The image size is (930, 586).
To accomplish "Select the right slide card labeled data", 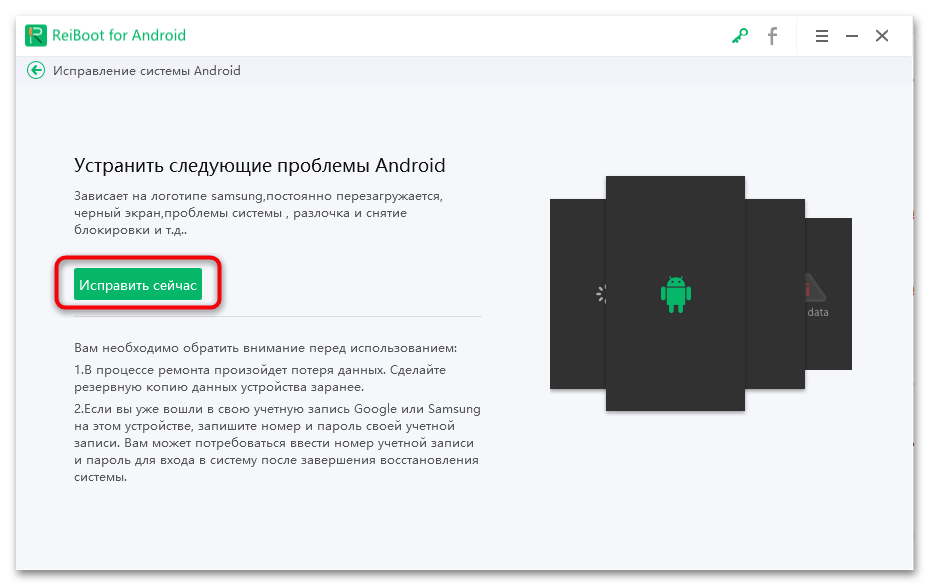I will pos(829,294).
